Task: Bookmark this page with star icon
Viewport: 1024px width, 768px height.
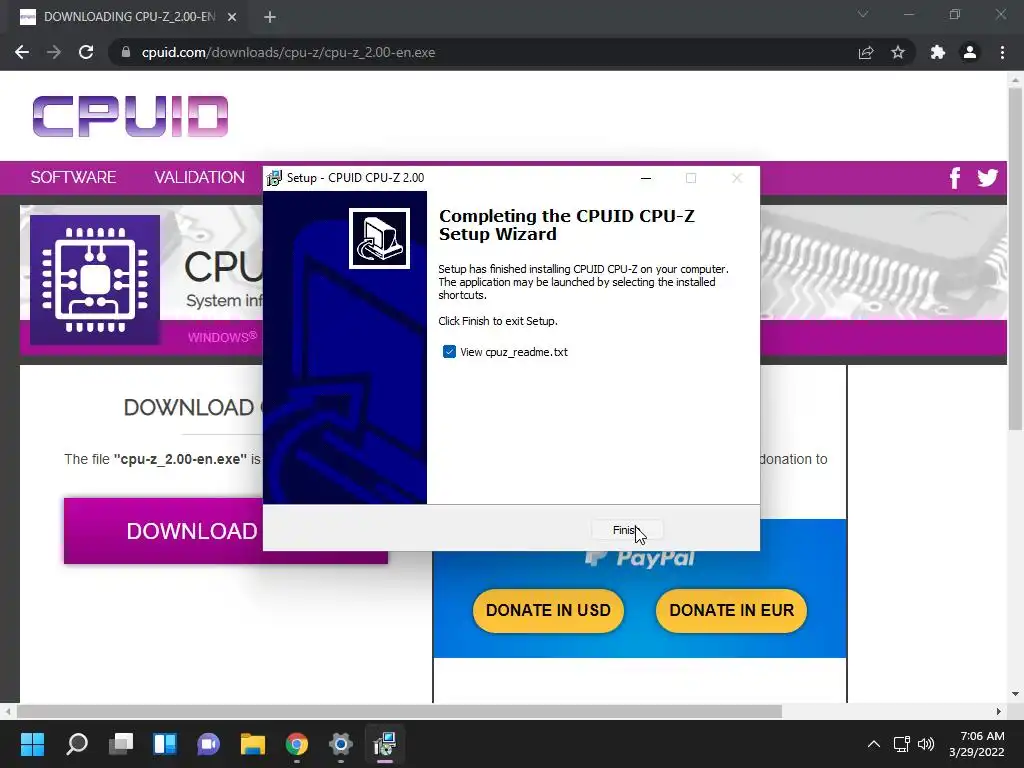Action: click(898, 52)
